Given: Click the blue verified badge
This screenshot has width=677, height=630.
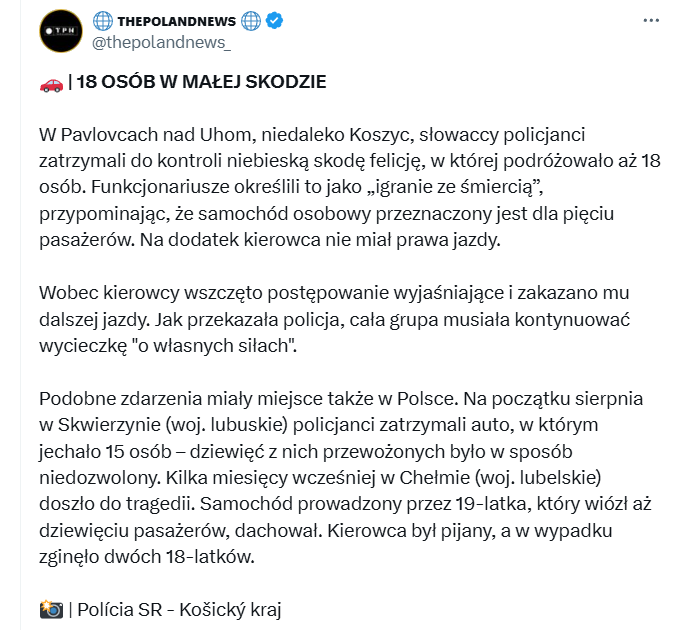Looking at the screenshot, I should tap(275, 21).
